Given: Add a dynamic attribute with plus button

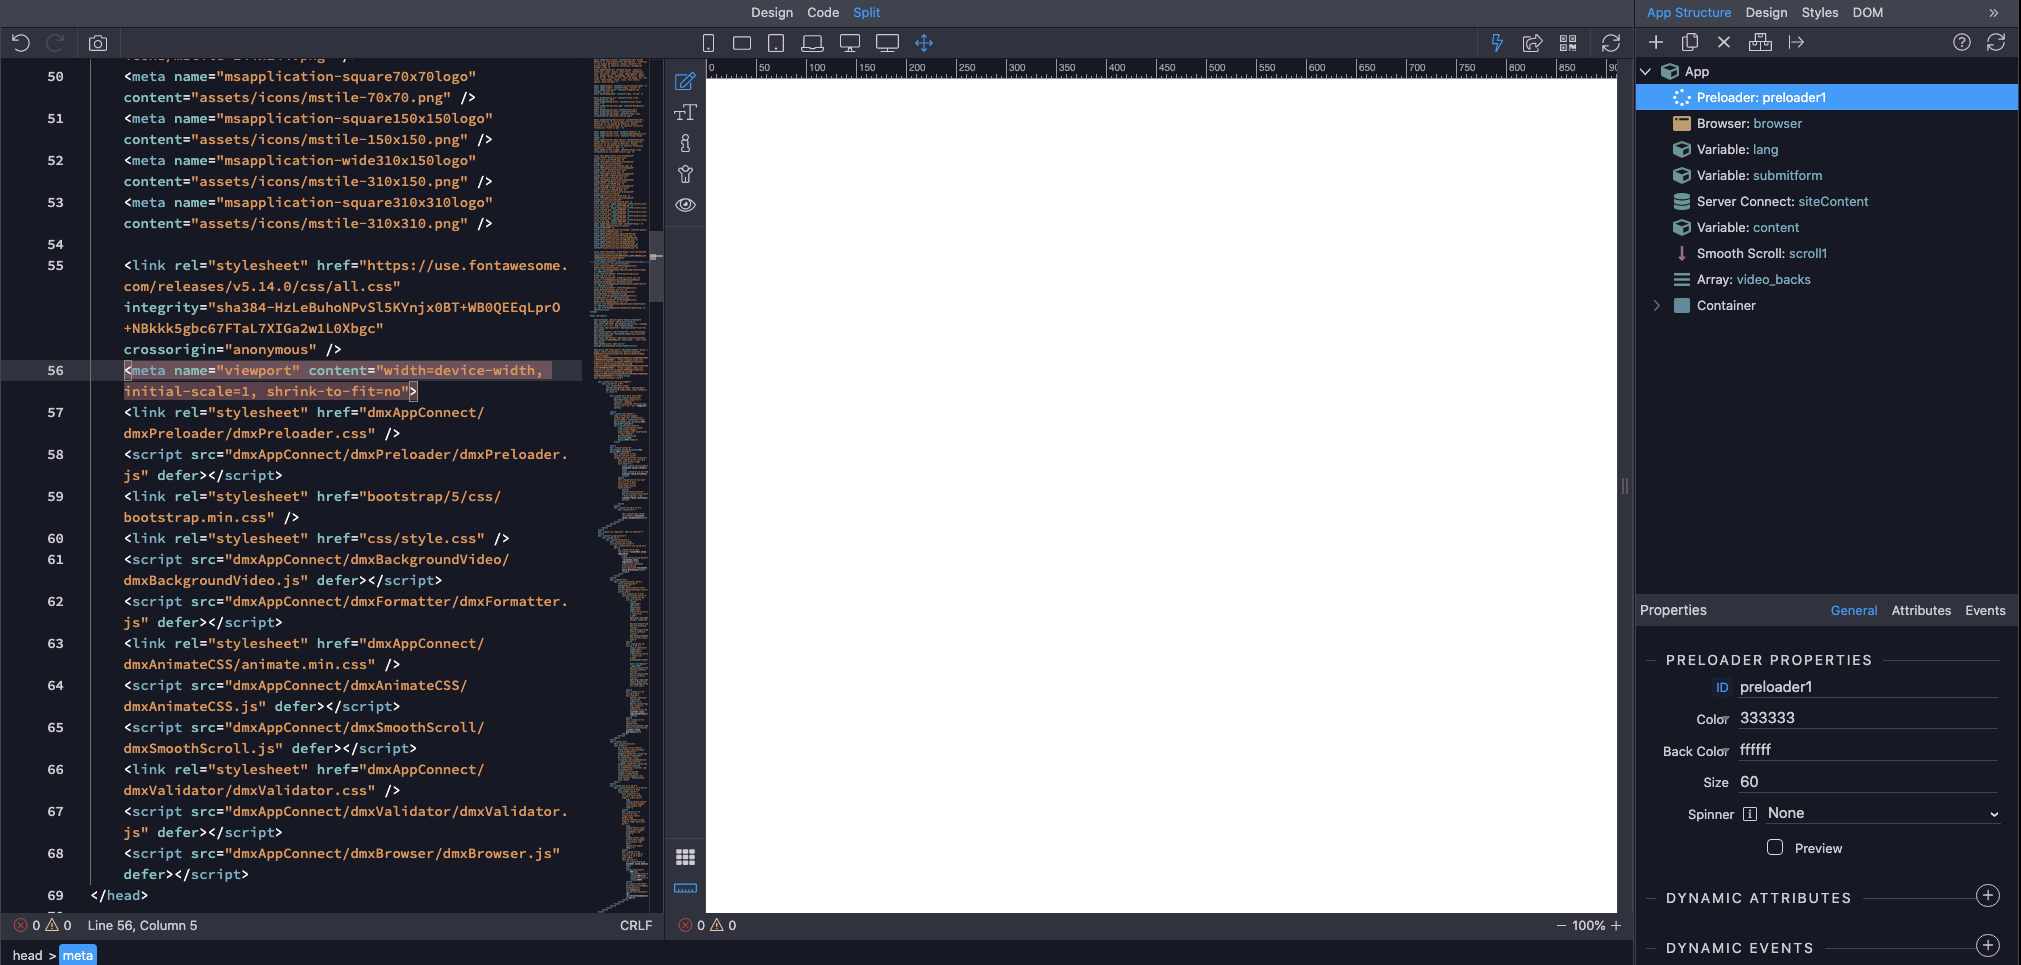Looking at the screenshot, I should click(x=1988, y=896).
